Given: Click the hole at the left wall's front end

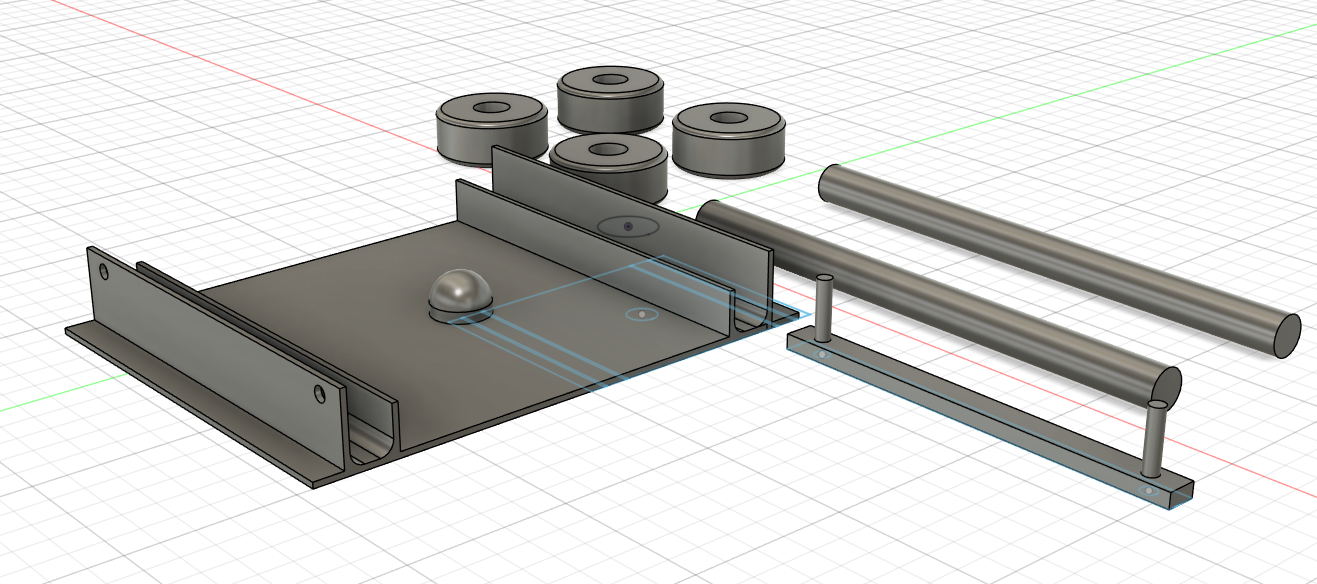Looking at the screenshot, I should coord(319,393).
